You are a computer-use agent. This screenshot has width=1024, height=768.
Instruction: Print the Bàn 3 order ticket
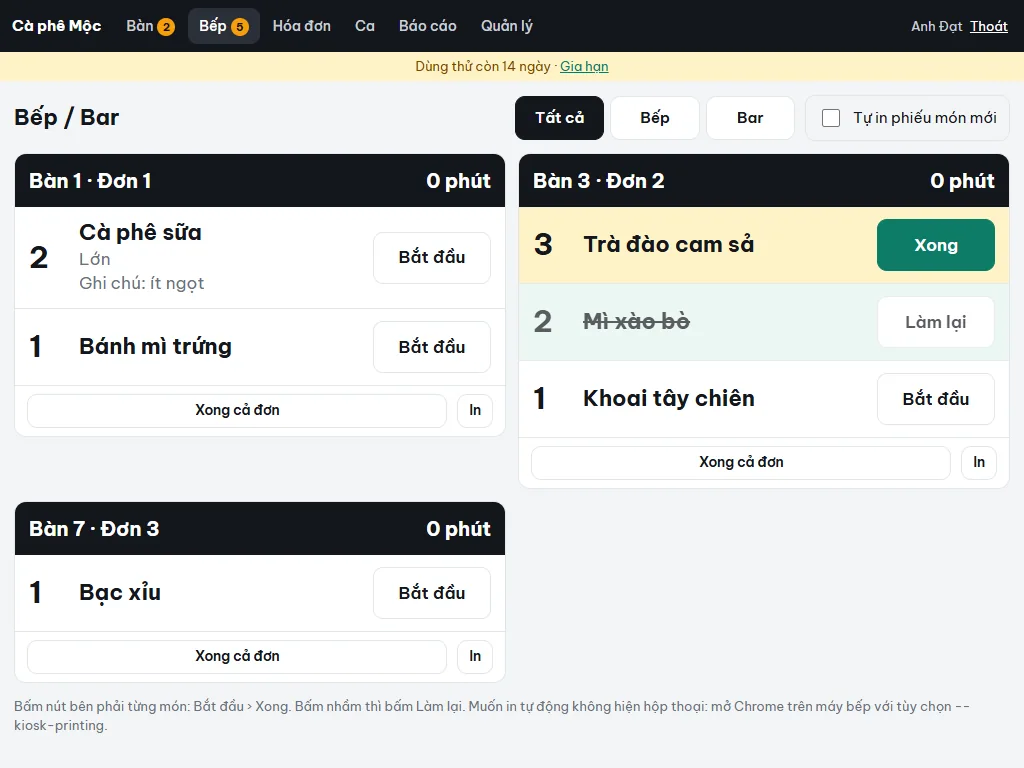click(979, 462)
